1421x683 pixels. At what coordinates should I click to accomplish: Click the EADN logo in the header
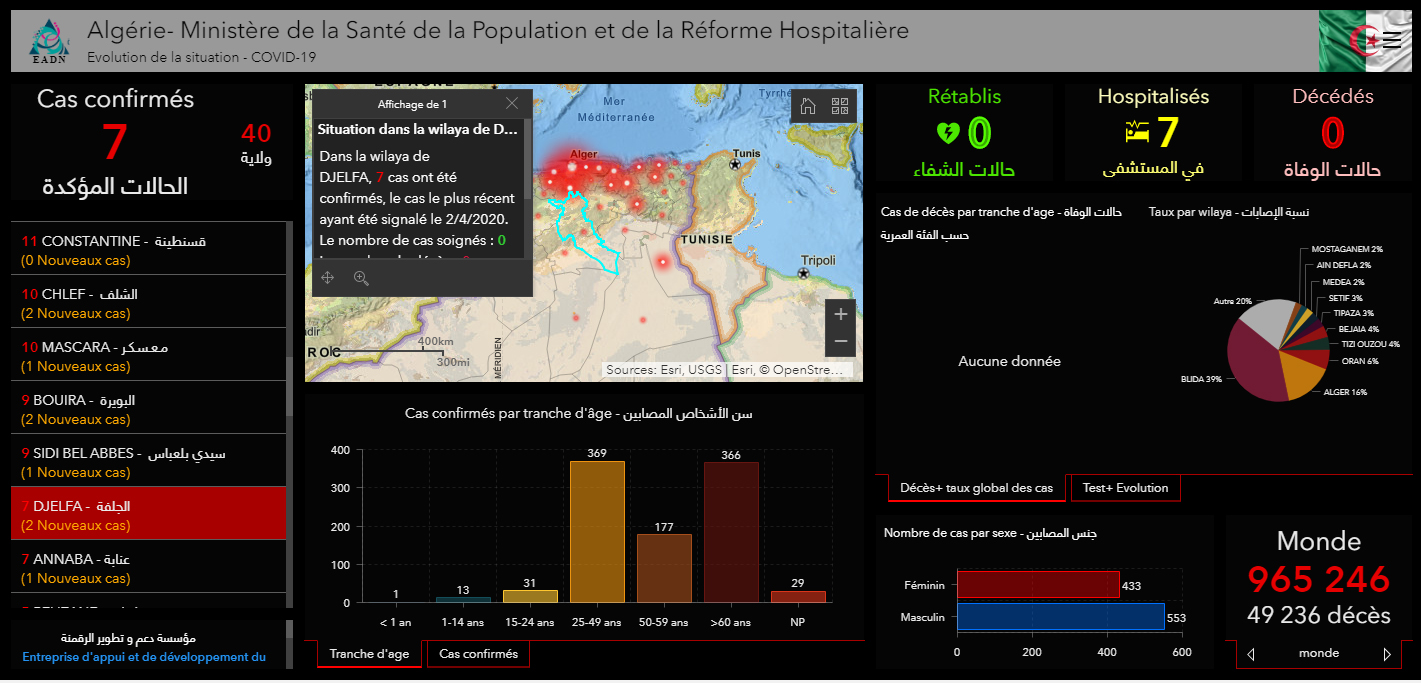click(49, 41)
